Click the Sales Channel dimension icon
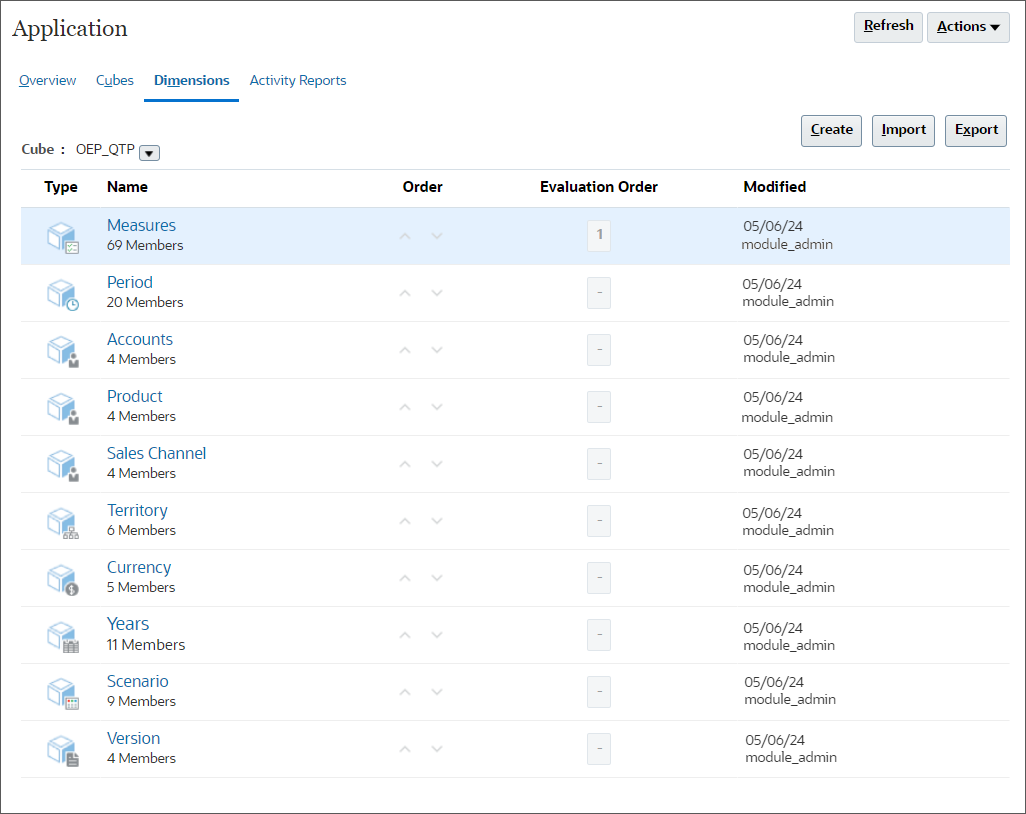 click(x=61, y=464)
